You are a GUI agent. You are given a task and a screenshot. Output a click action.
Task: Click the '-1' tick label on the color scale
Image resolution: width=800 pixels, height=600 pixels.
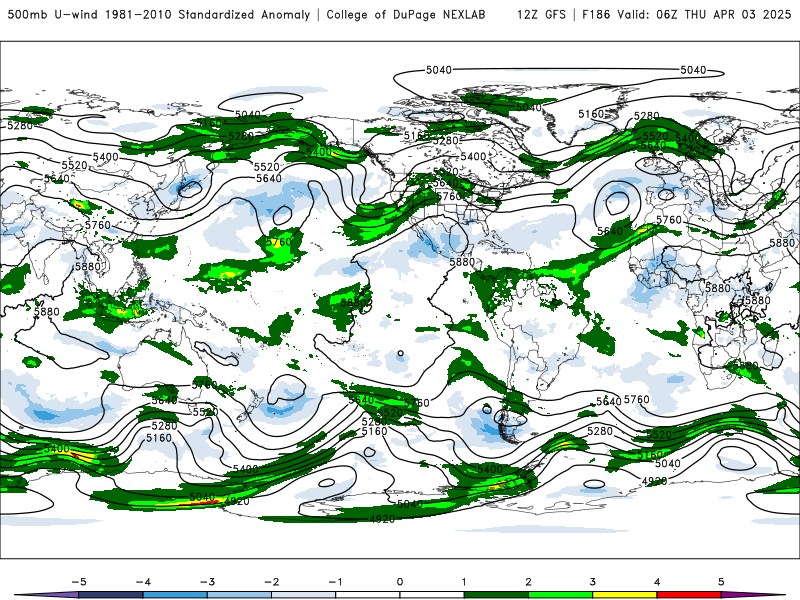tap(335, 582)
